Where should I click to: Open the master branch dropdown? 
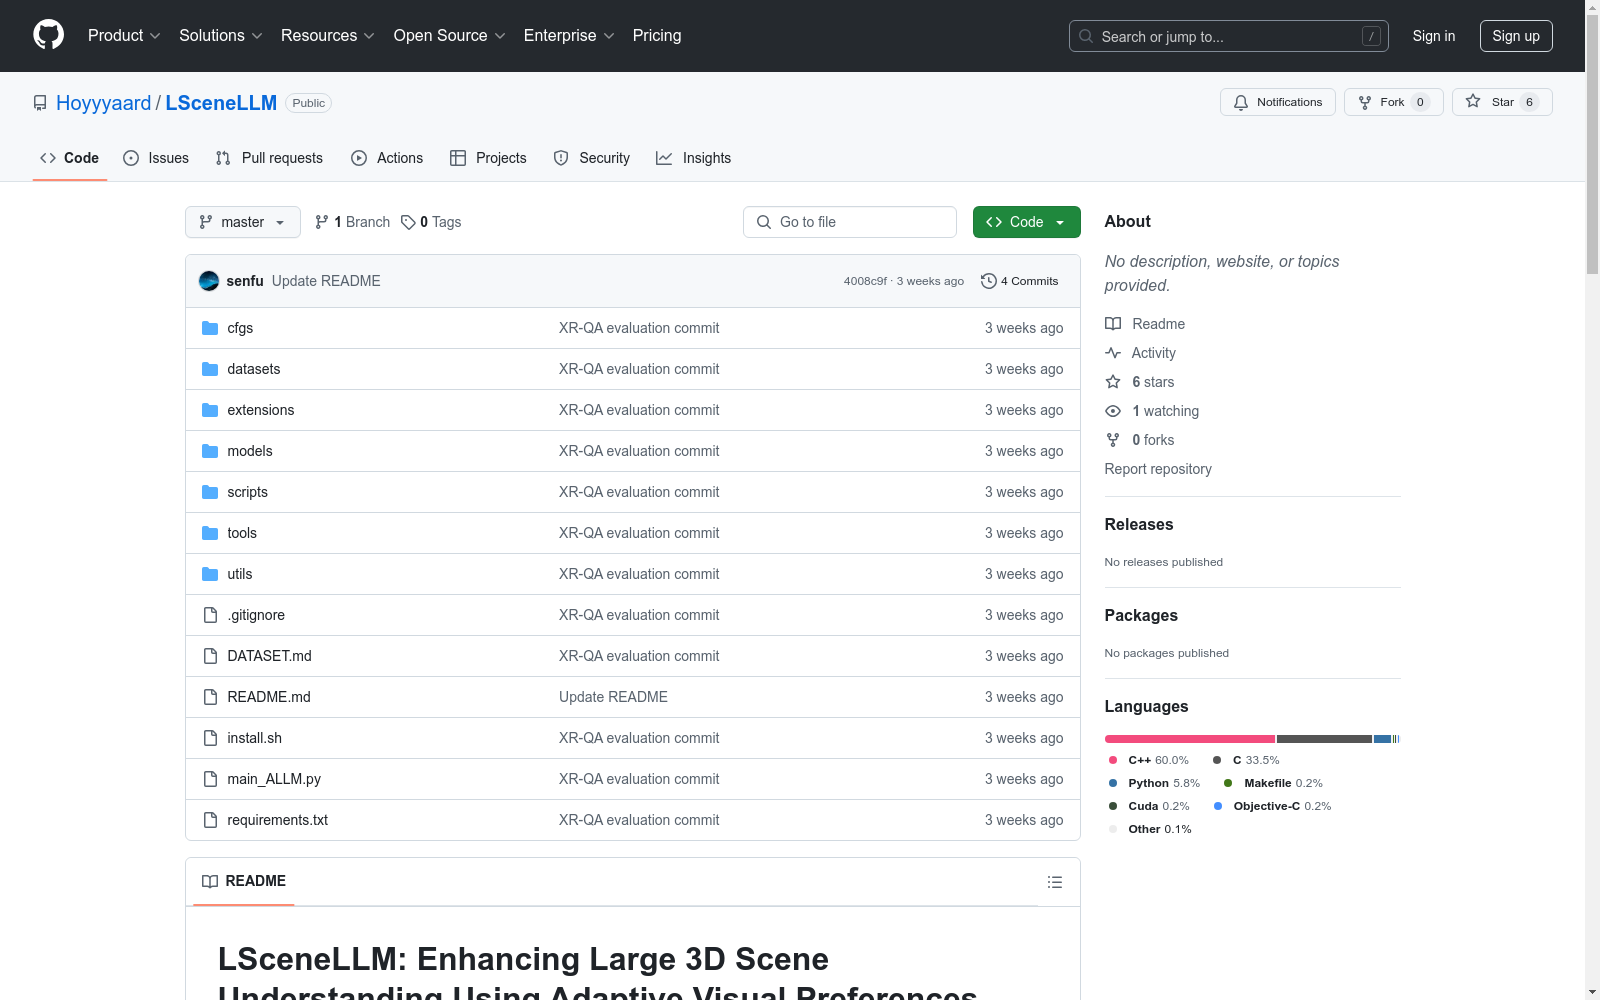pyautogui.click(x=243, y=222)
